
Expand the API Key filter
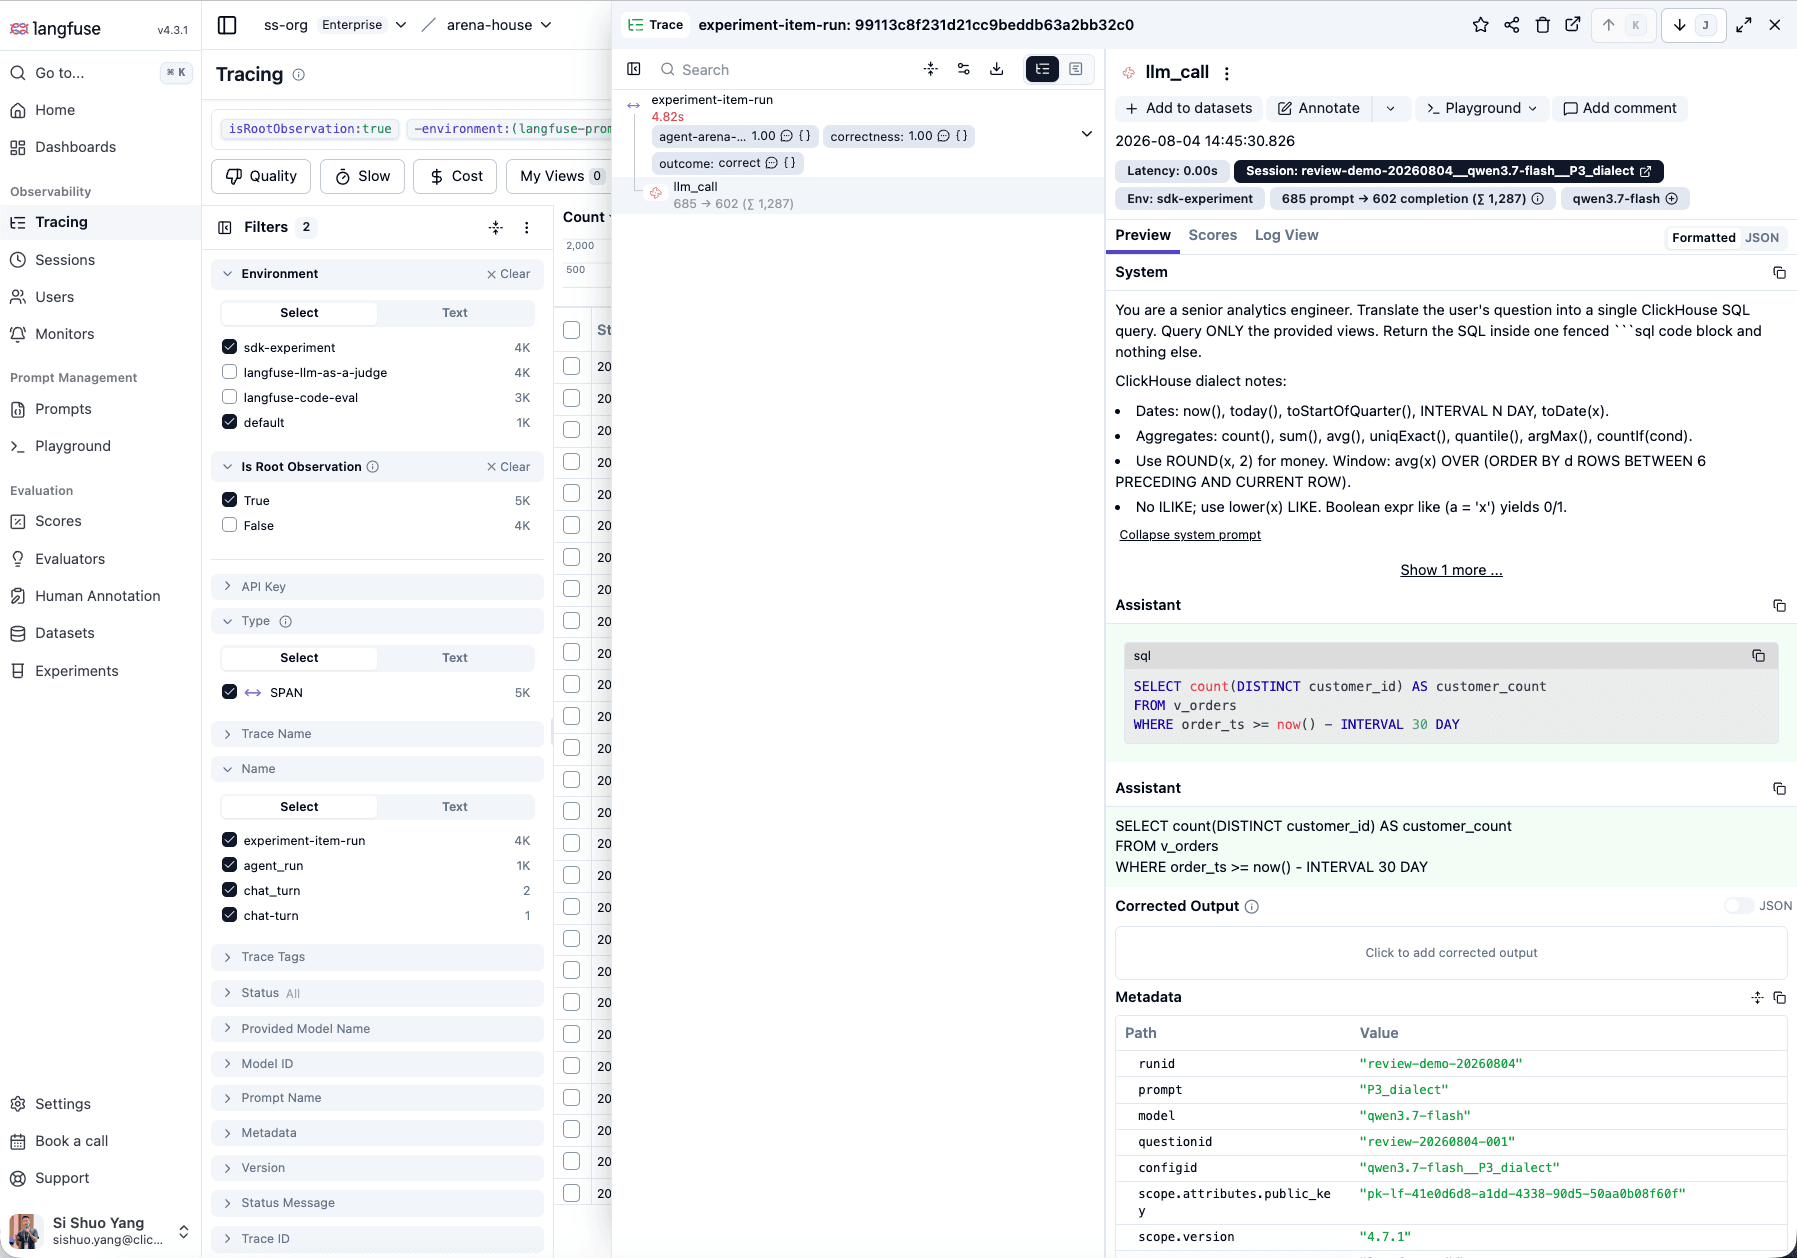(x=377, y=587)
